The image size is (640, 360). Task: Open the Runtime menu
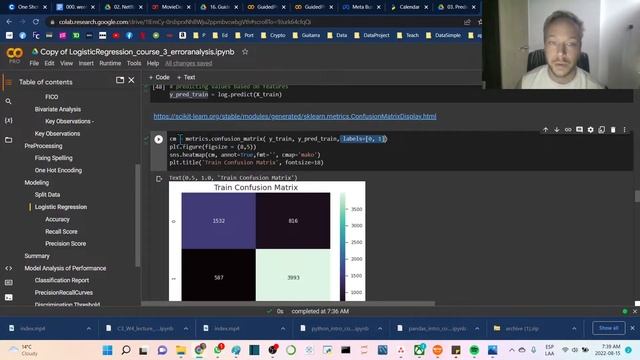[x=110, y=63]
